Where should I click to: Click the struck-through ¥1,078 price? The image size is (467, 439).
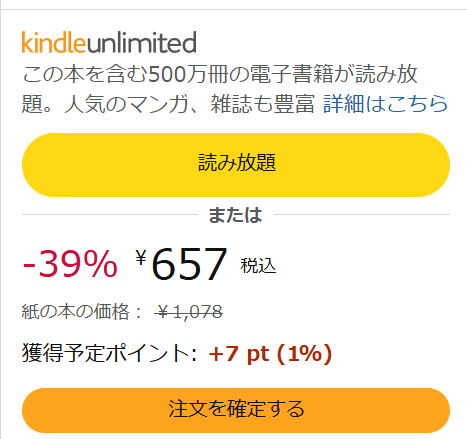pyautogui.click(x=189, y=312)
